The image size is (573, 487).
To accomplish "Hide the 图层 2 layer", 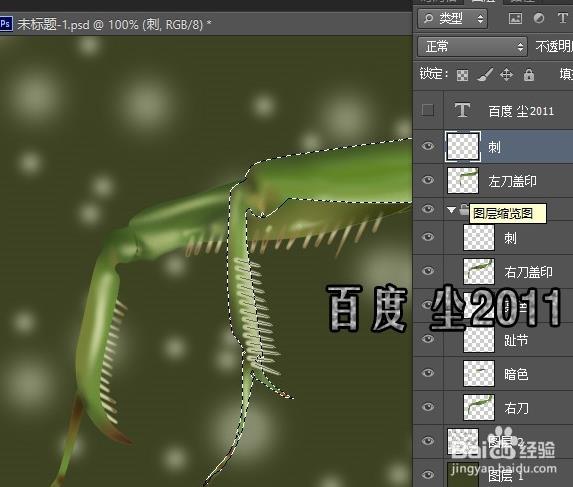I will 428,441.
